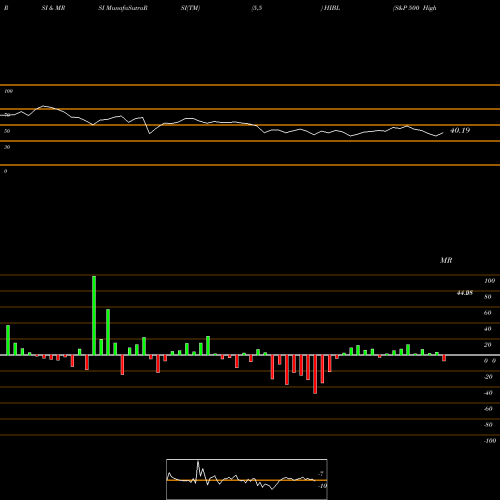
Task: Click the HIBL ticker text in header
Action: 332,8
